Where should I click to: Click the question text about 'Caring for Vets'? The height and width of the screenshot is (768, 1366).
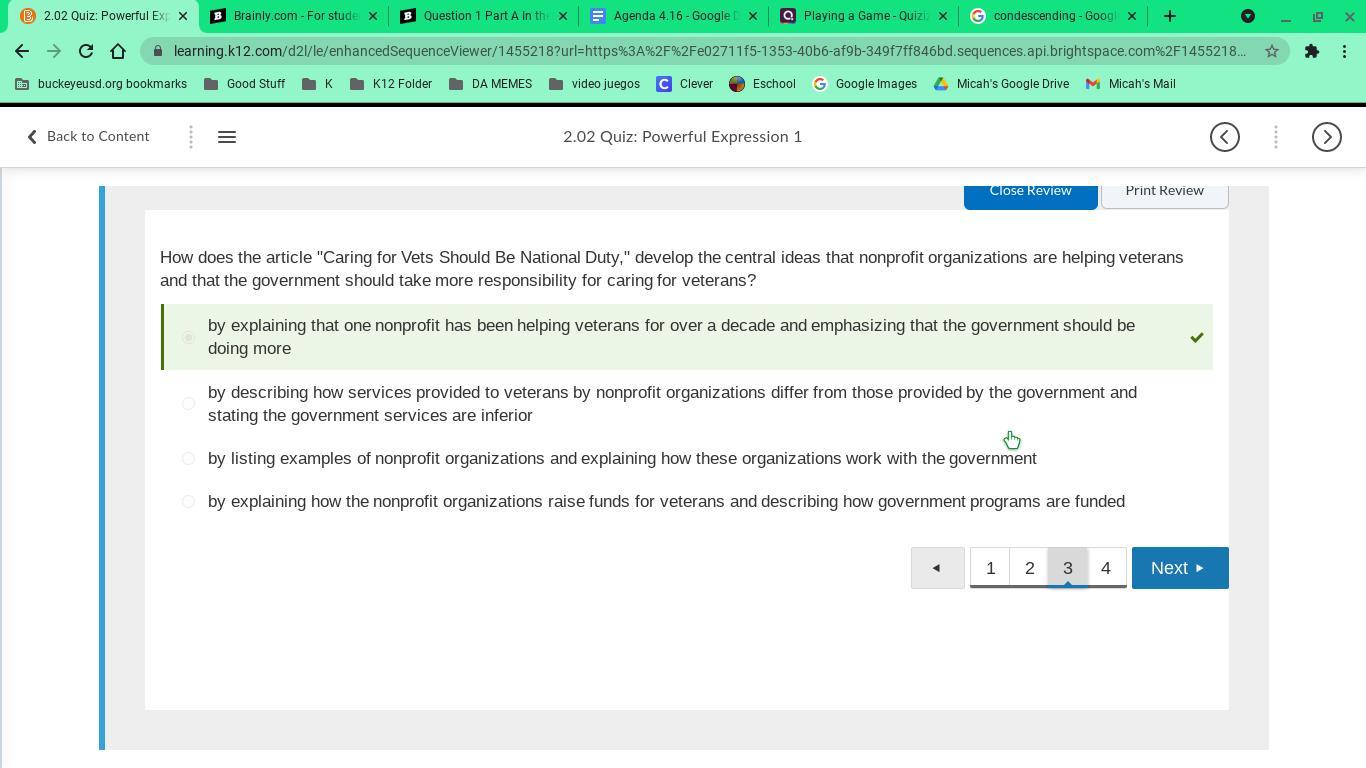tap(672, 269)
